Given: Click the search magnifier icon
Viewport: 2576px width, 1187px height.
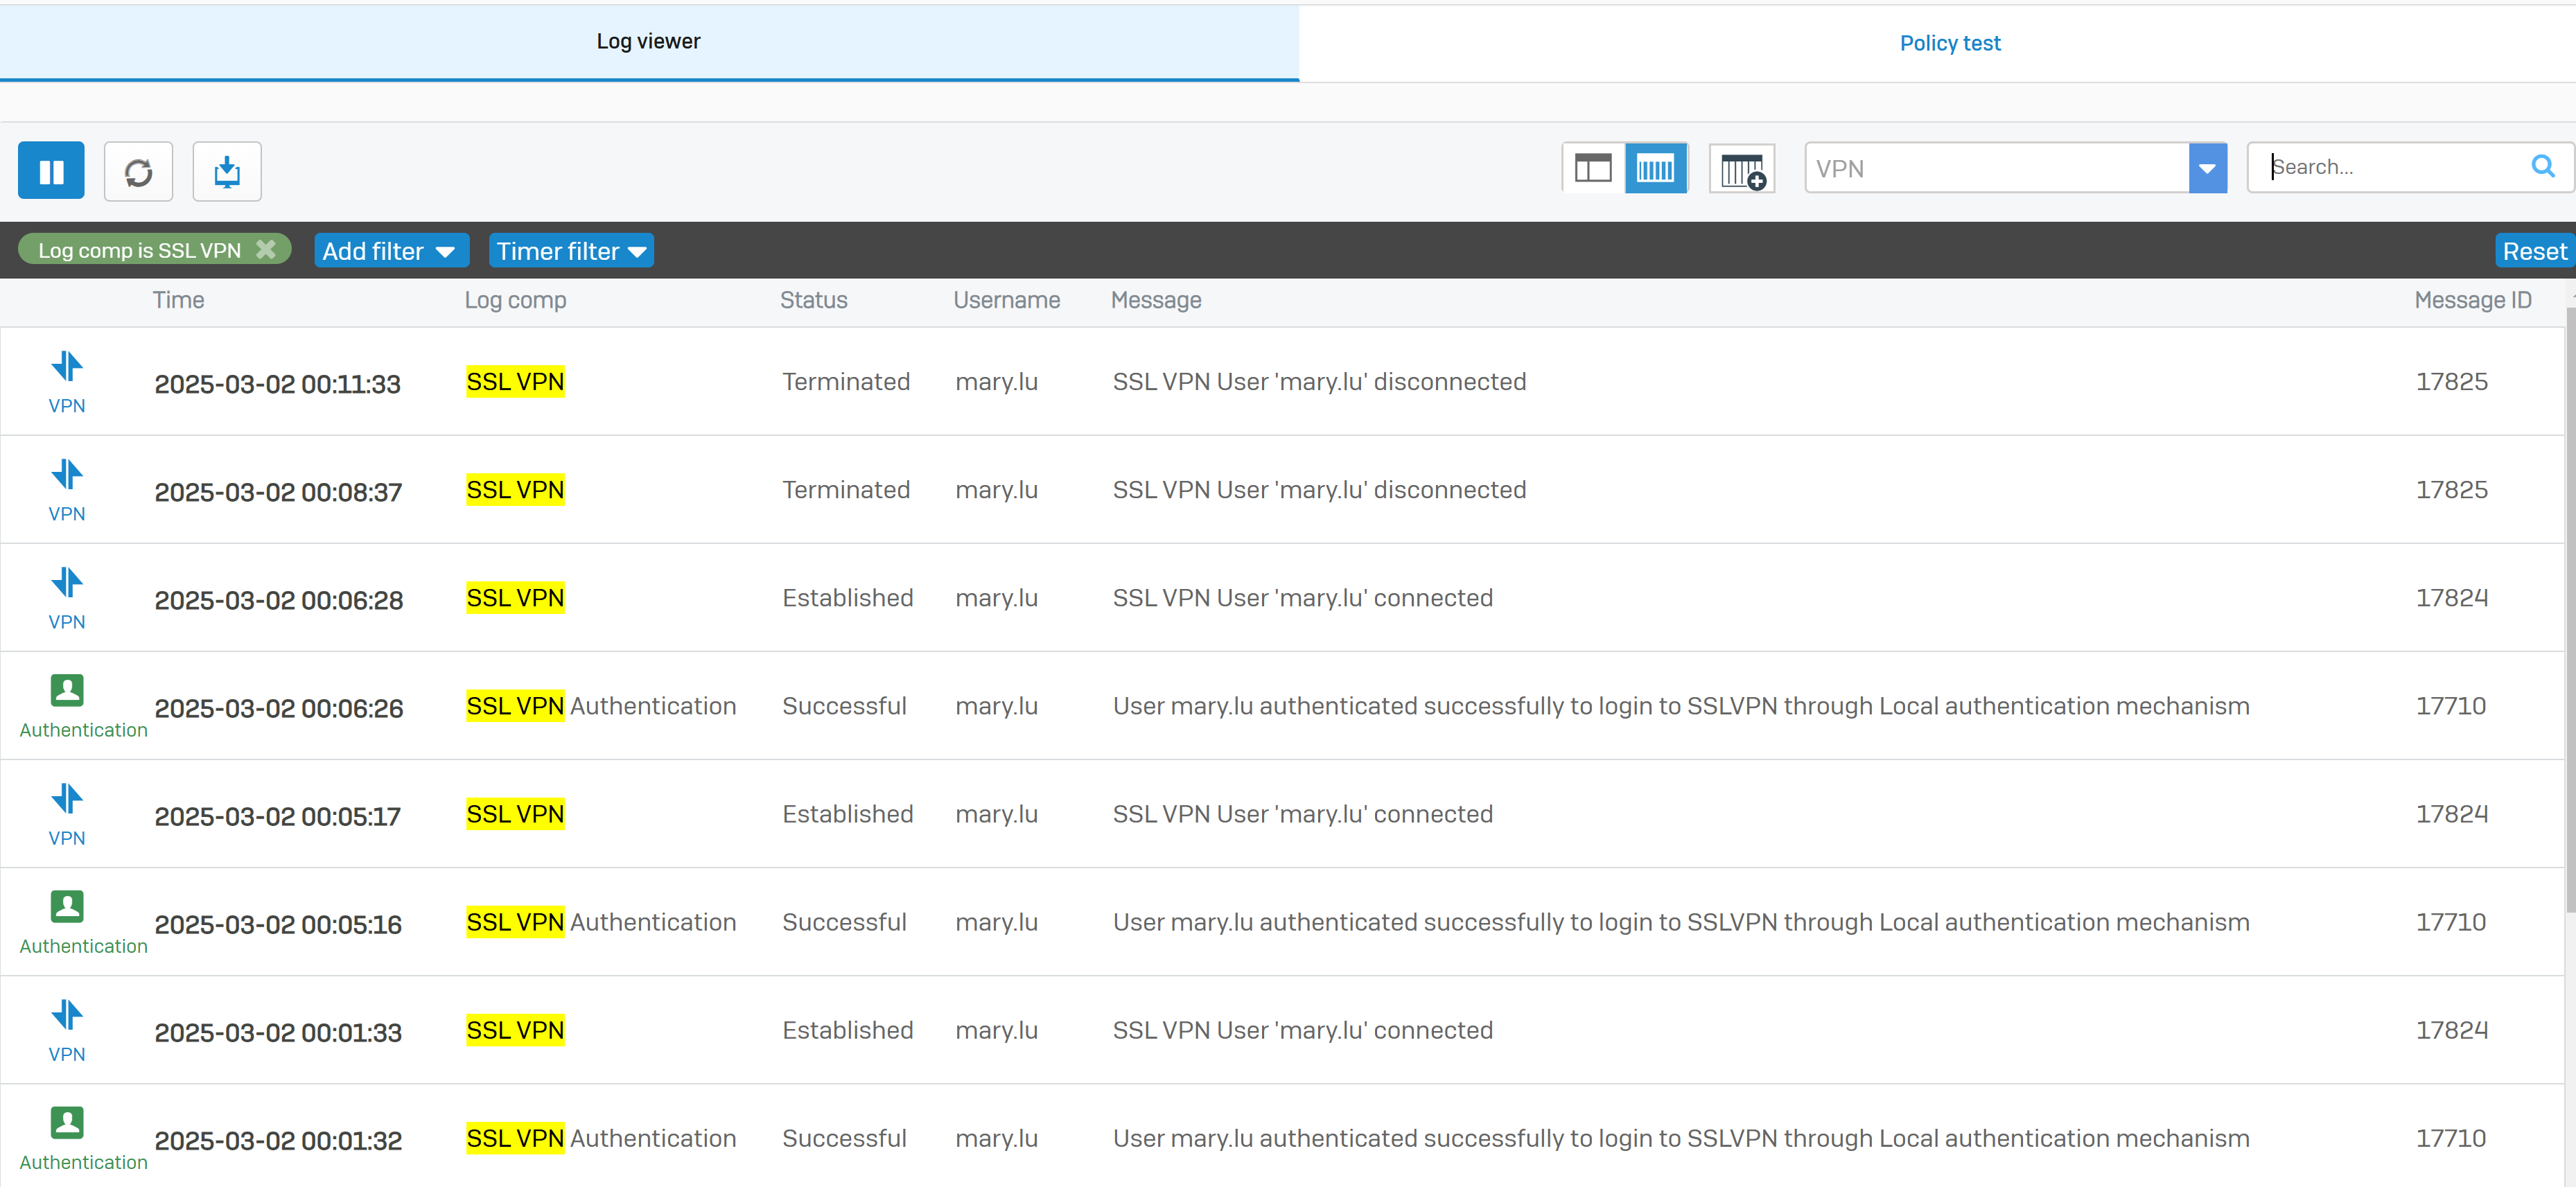Looking at the screenshot, I should [x=2543, y=166].
